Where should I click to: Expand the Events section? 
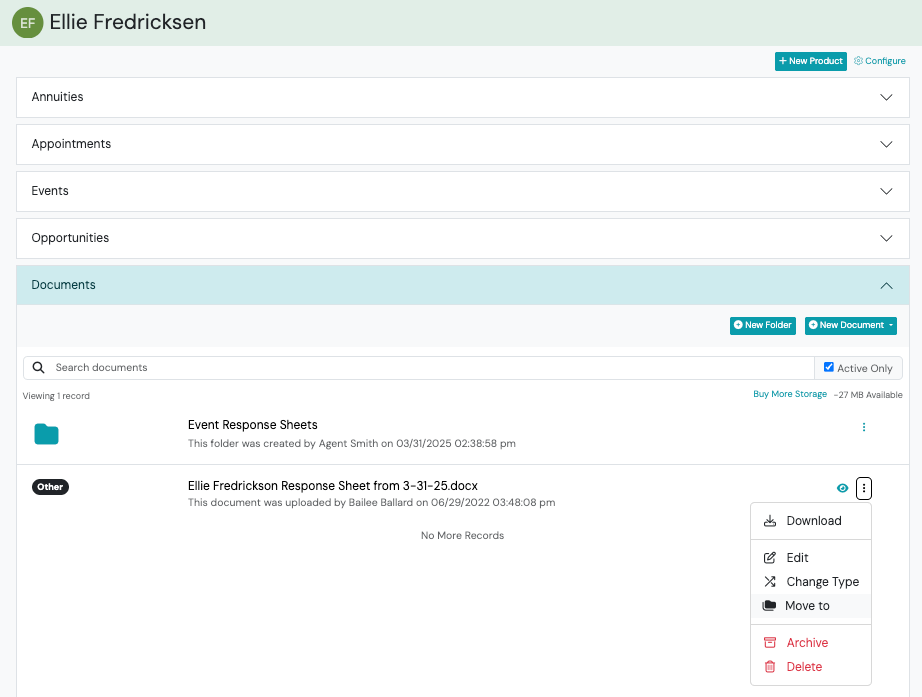tap(463, 191)
